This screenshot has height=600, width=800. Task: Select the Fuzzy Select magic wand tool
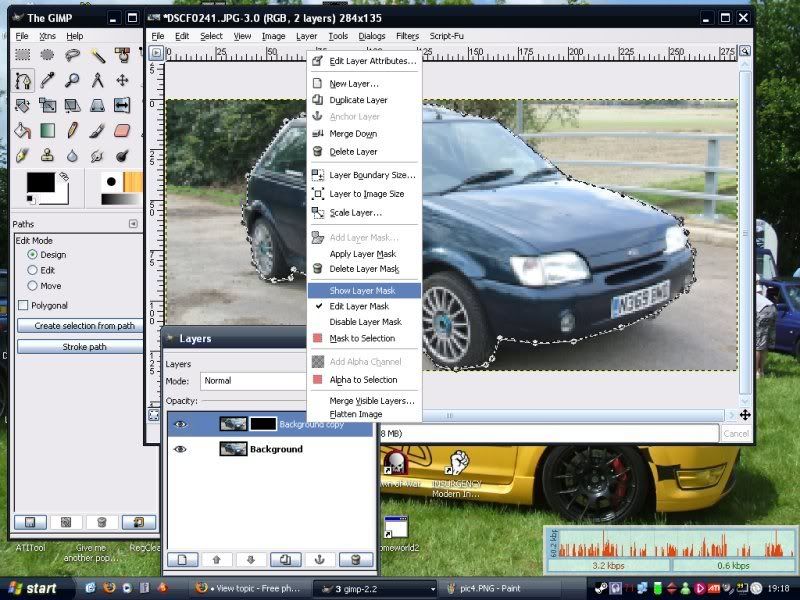coord(97,55)
